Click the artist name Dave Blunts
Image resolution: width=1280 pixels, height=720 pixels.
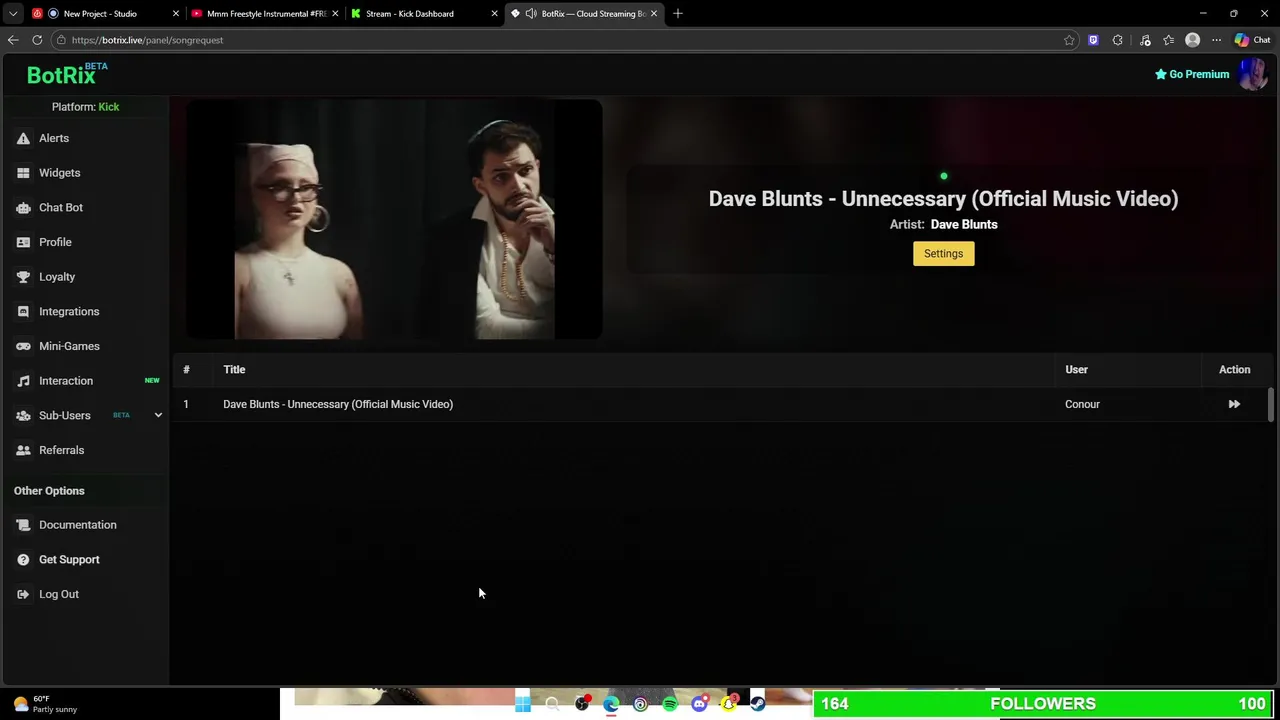964,225
